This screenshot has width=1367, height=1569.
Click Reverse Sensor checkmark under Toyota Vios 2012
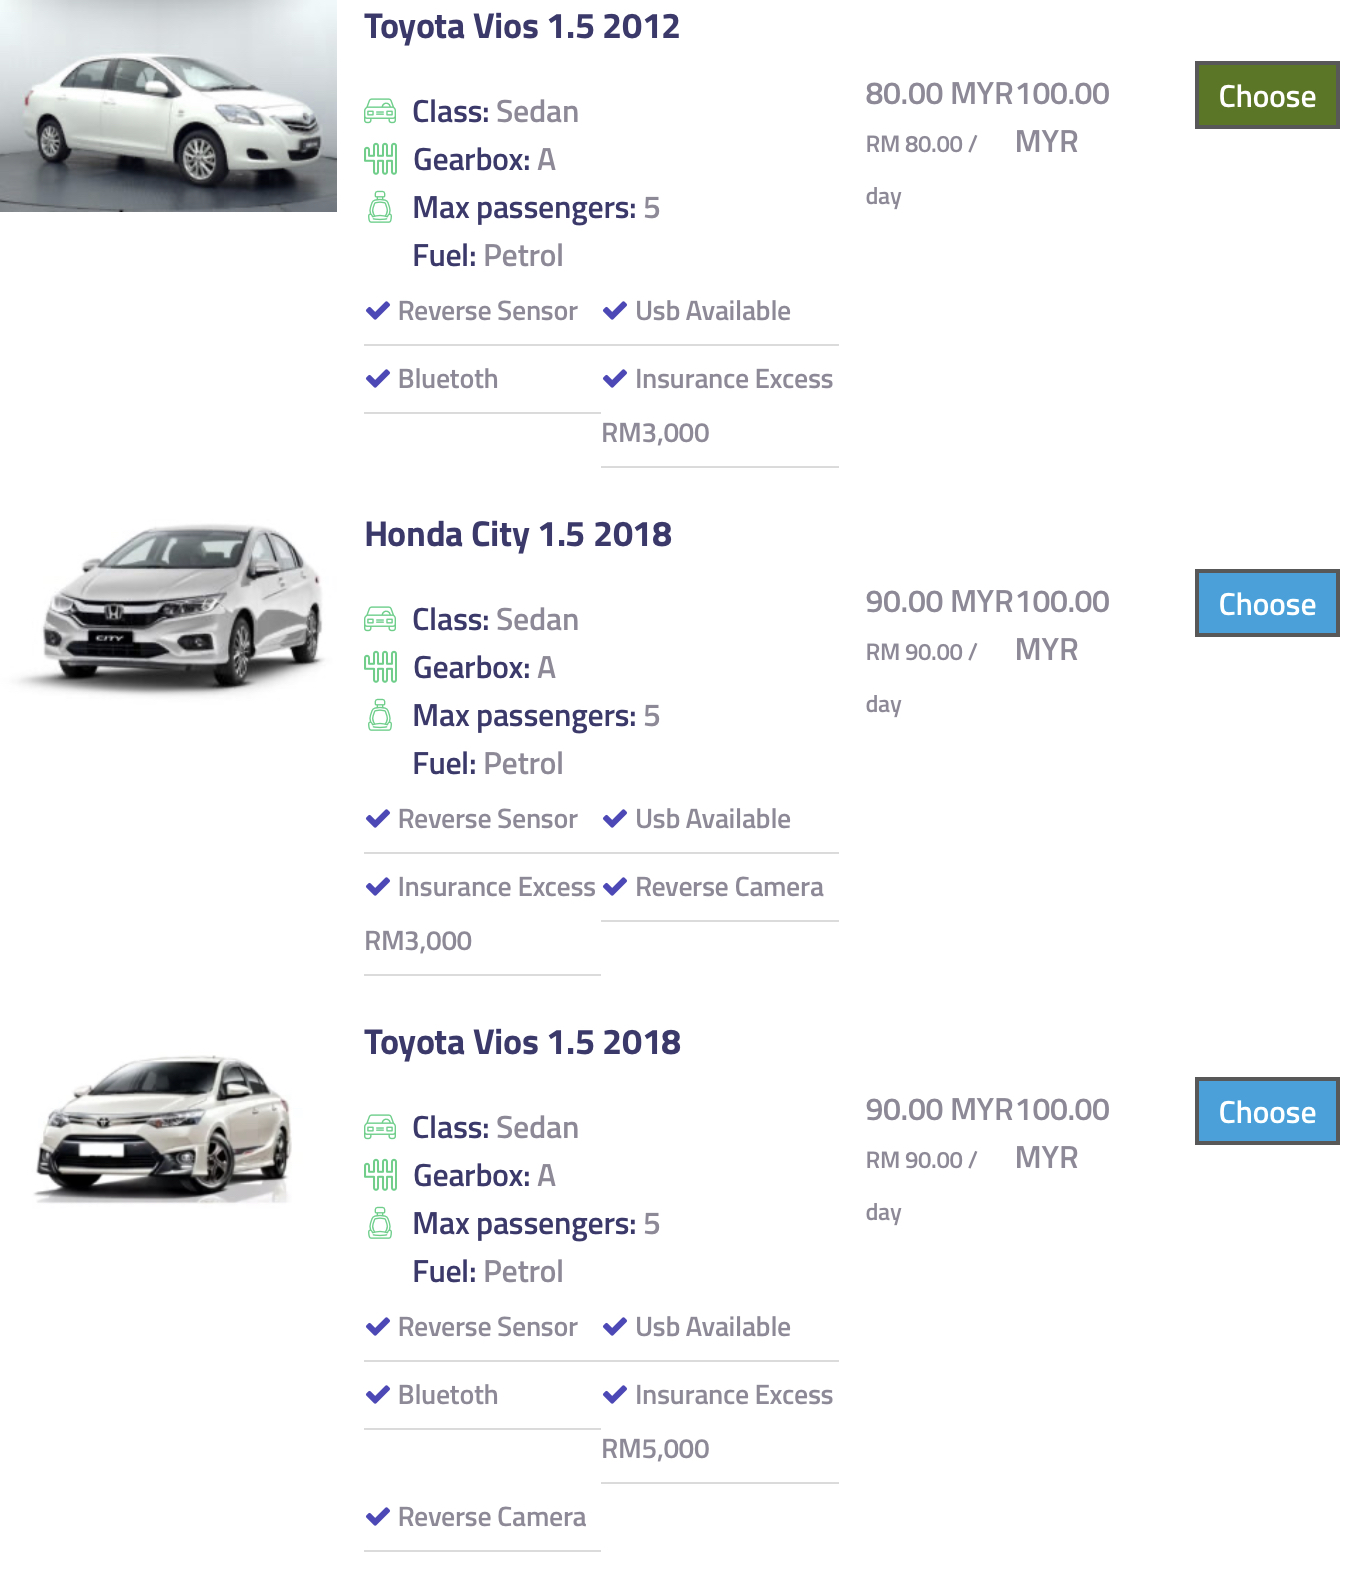click(378, 311)
